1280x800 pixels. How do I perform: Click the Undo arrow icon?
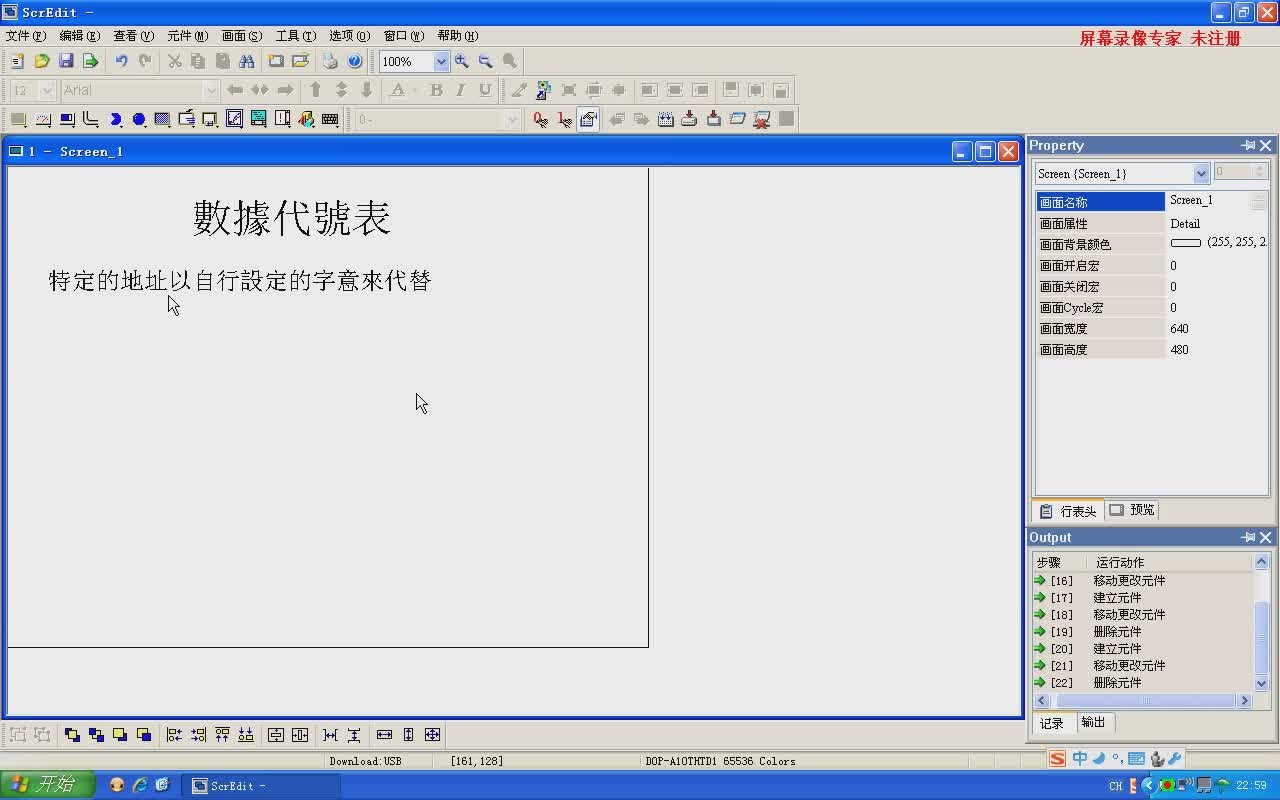(x=121, y=61)
